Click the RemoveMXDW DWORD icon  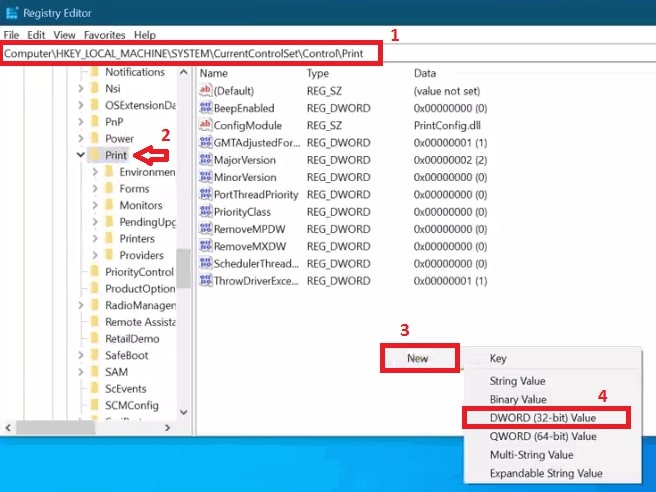coord(205,246)
